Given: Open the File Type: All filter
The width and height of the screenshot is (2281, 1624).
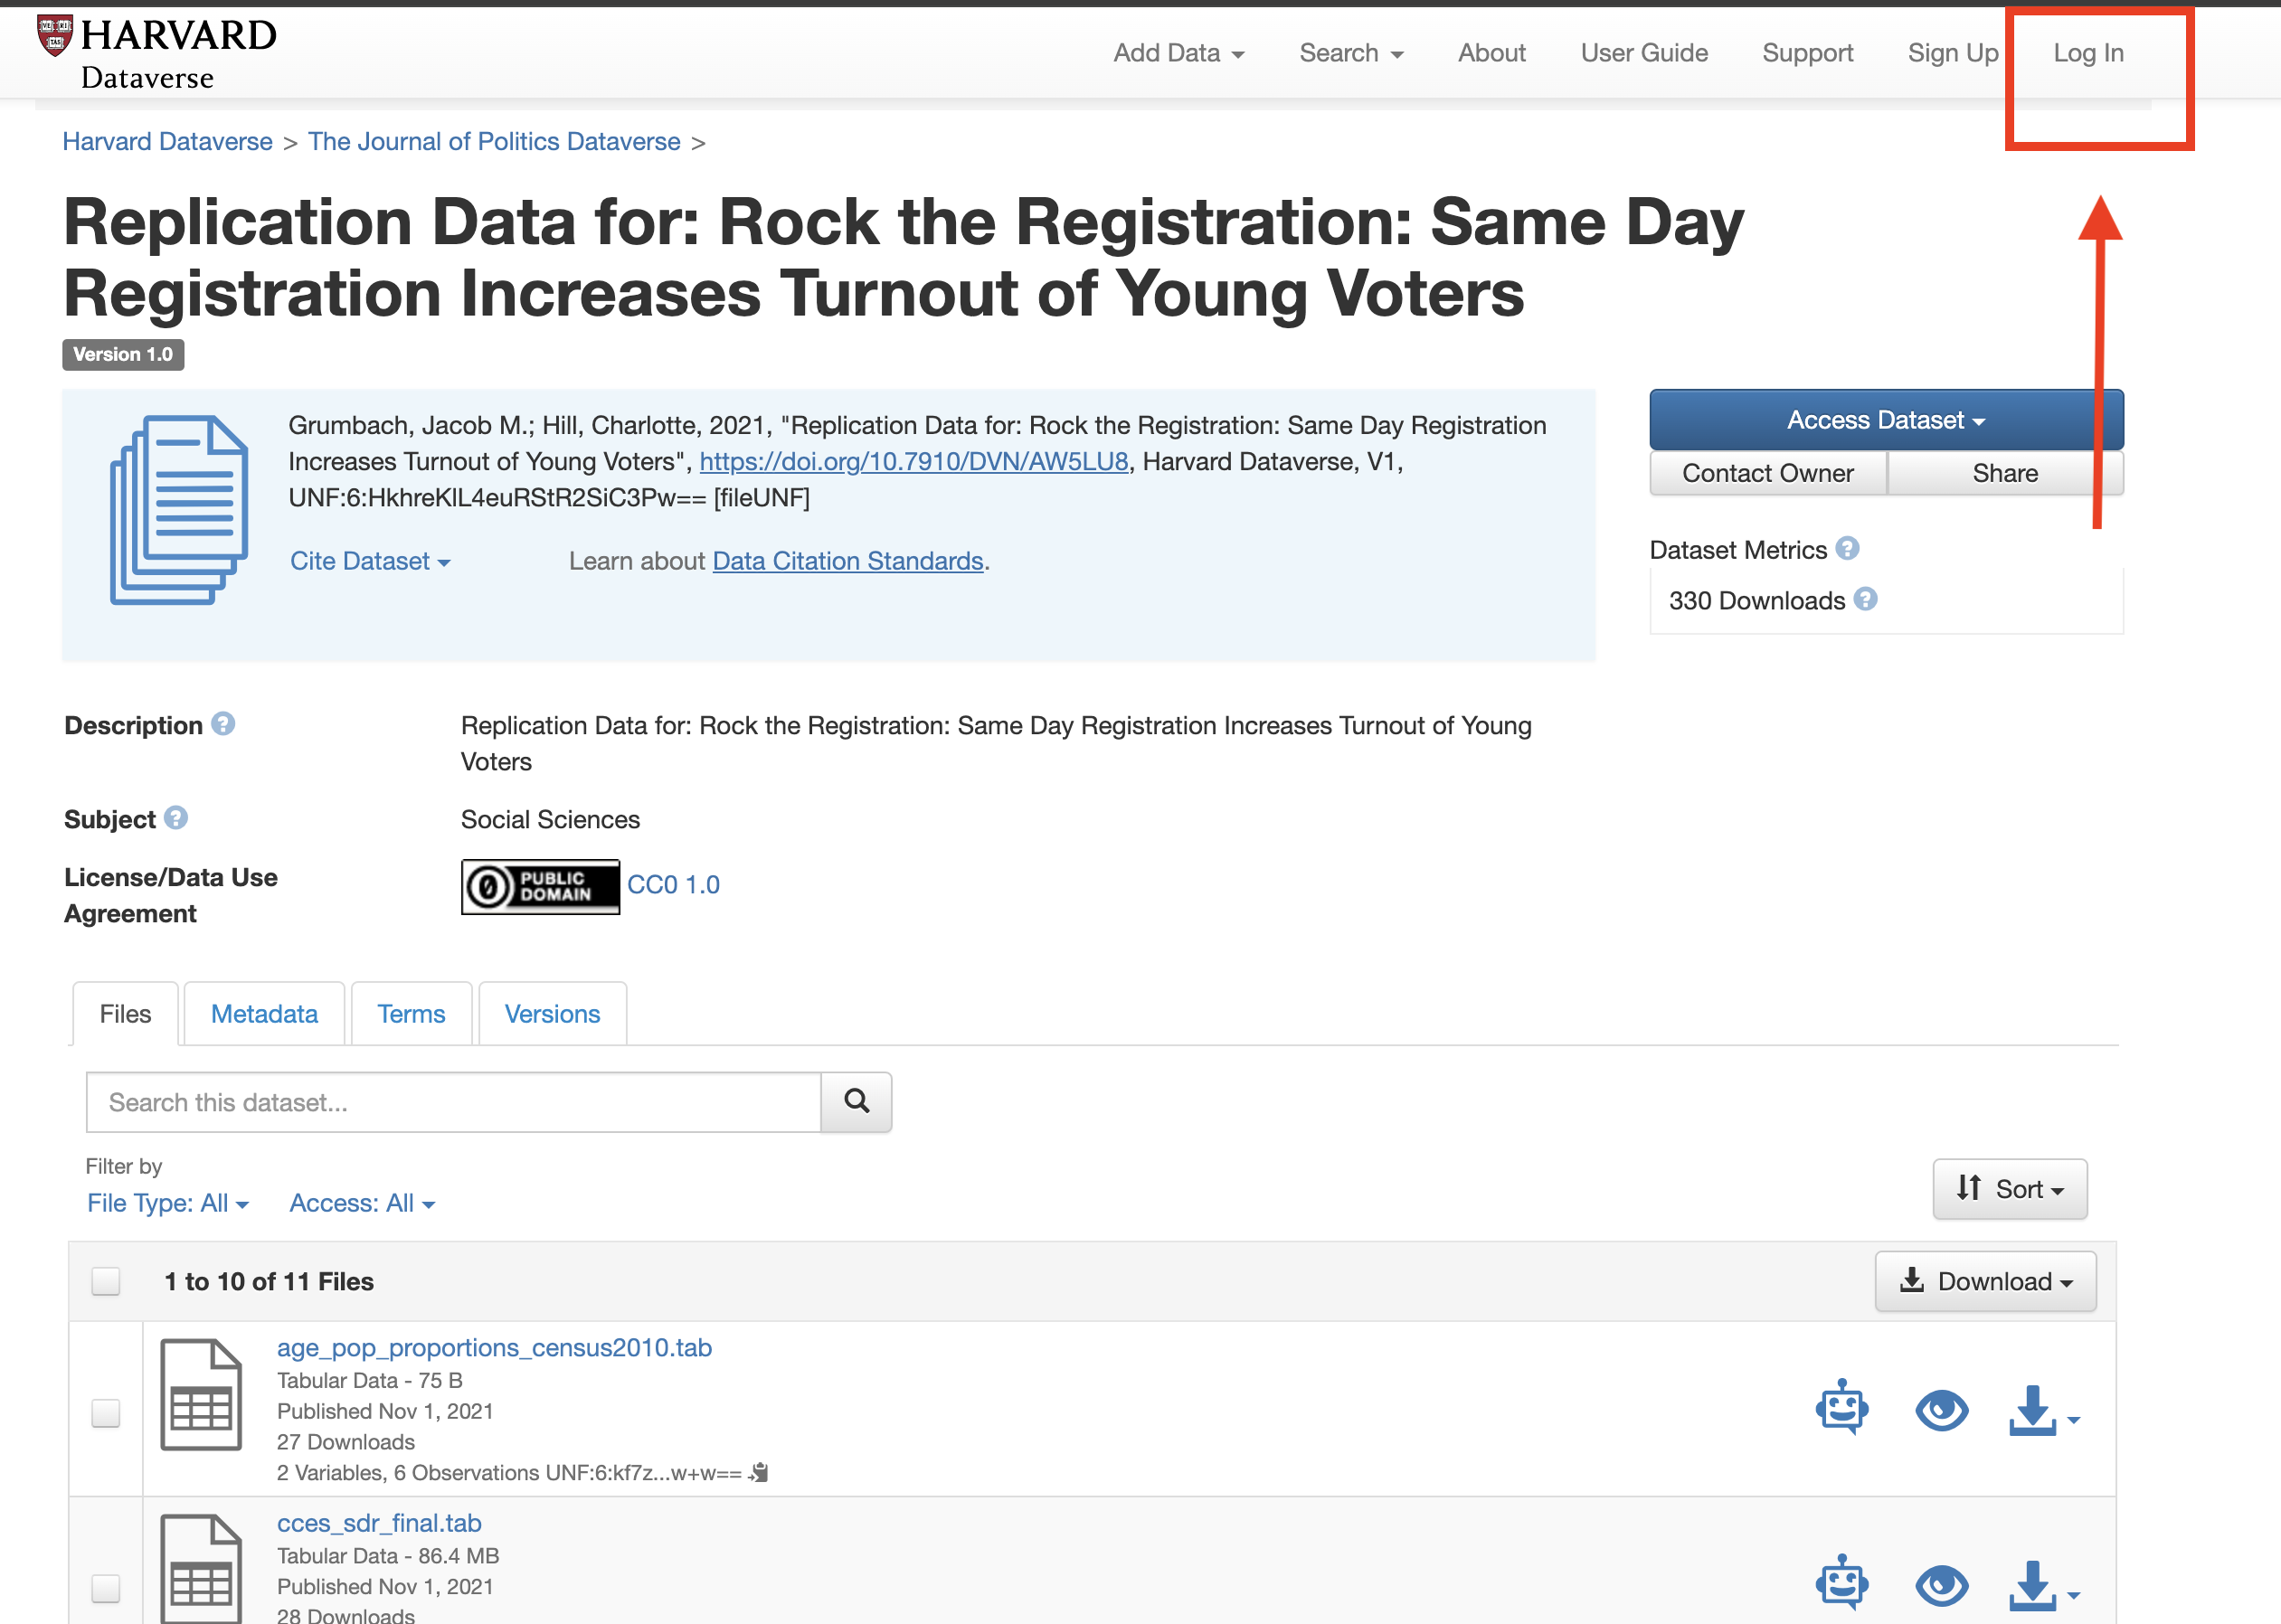Looking at the screenshot, I should (167, 1203).
